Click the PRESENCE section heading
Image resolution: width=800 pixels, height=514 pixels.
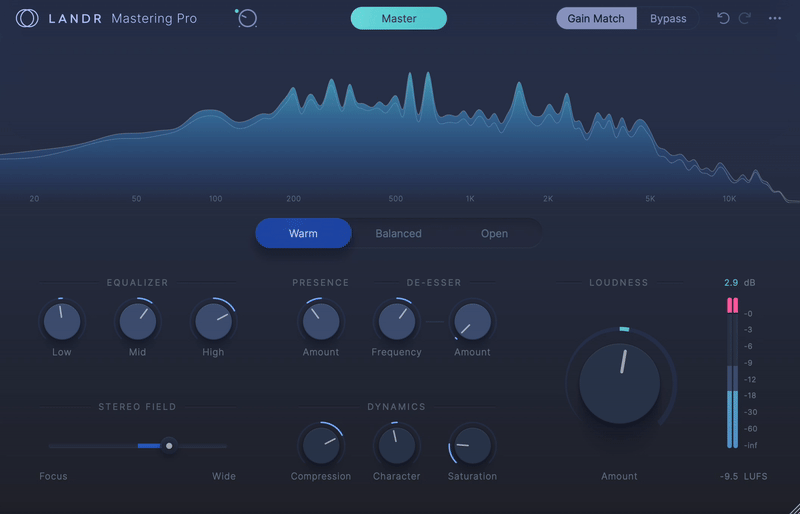[320, 282]
